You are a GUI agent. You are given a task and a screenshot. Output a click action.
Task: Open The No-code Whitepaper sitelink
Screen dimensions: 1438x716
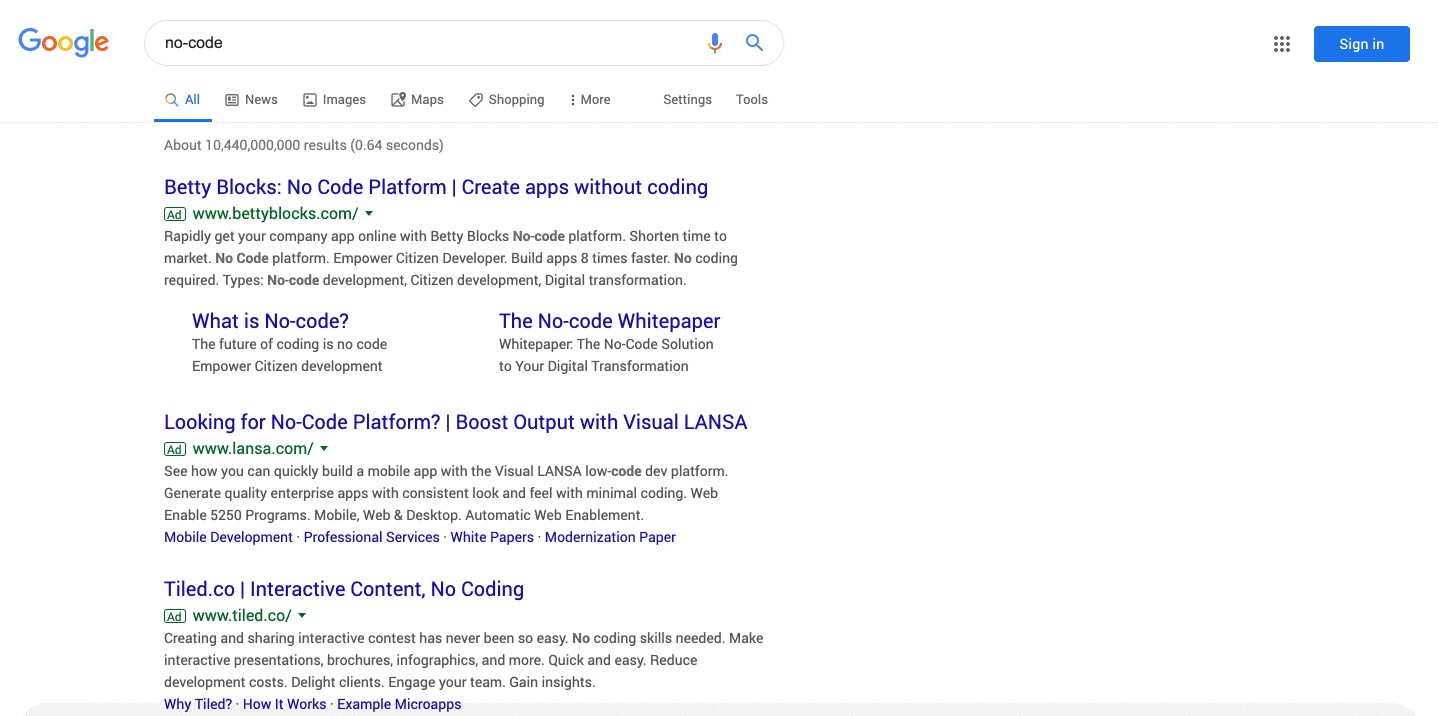[x=609, y=321]
